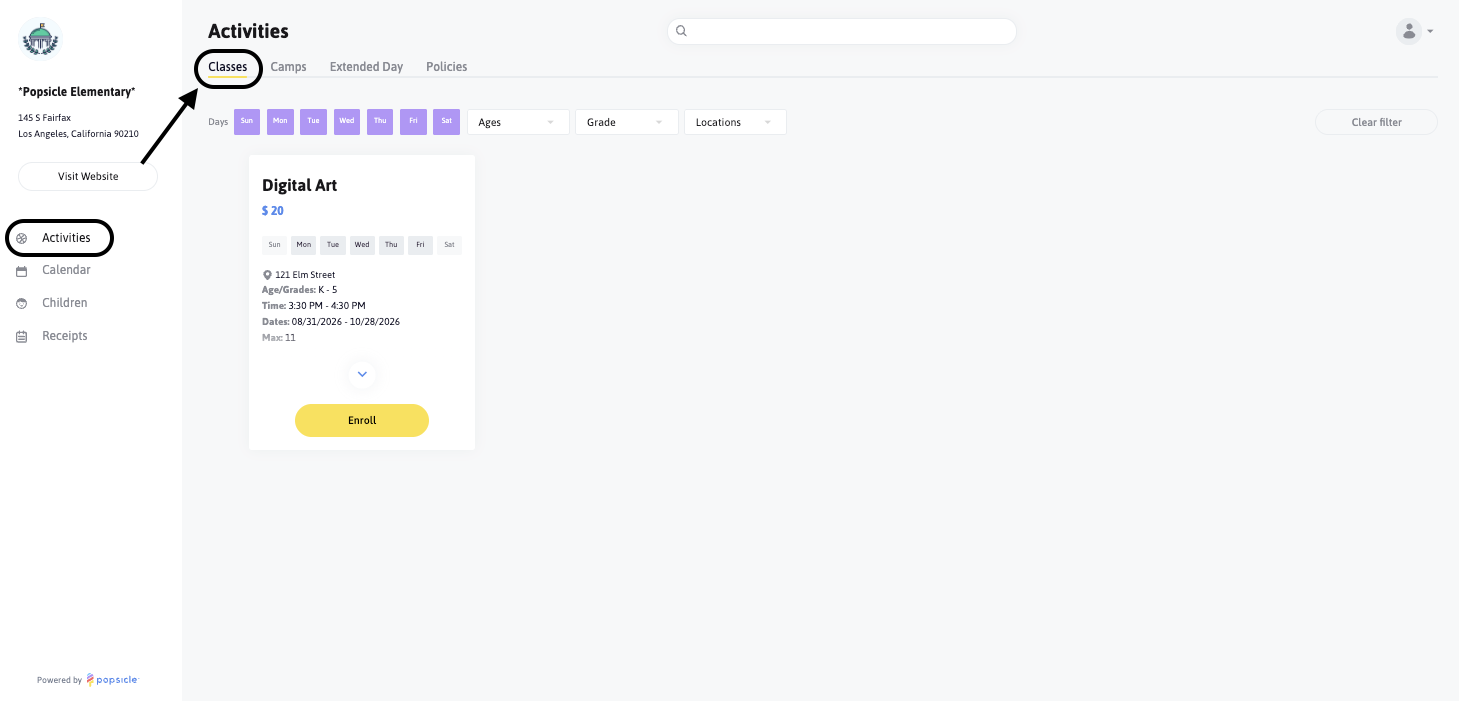The image size is (1459, 701).
Task: Click the Children face icon in sidebar
Action: pos(22,303)
